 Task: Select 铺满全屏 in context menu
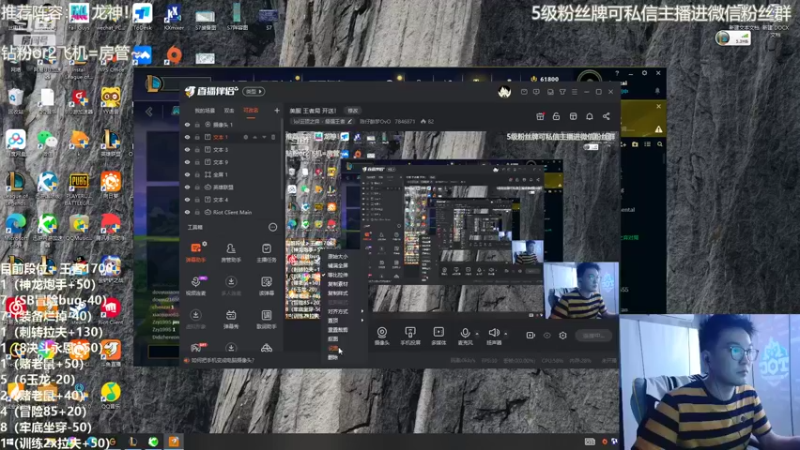coord(337,266)
